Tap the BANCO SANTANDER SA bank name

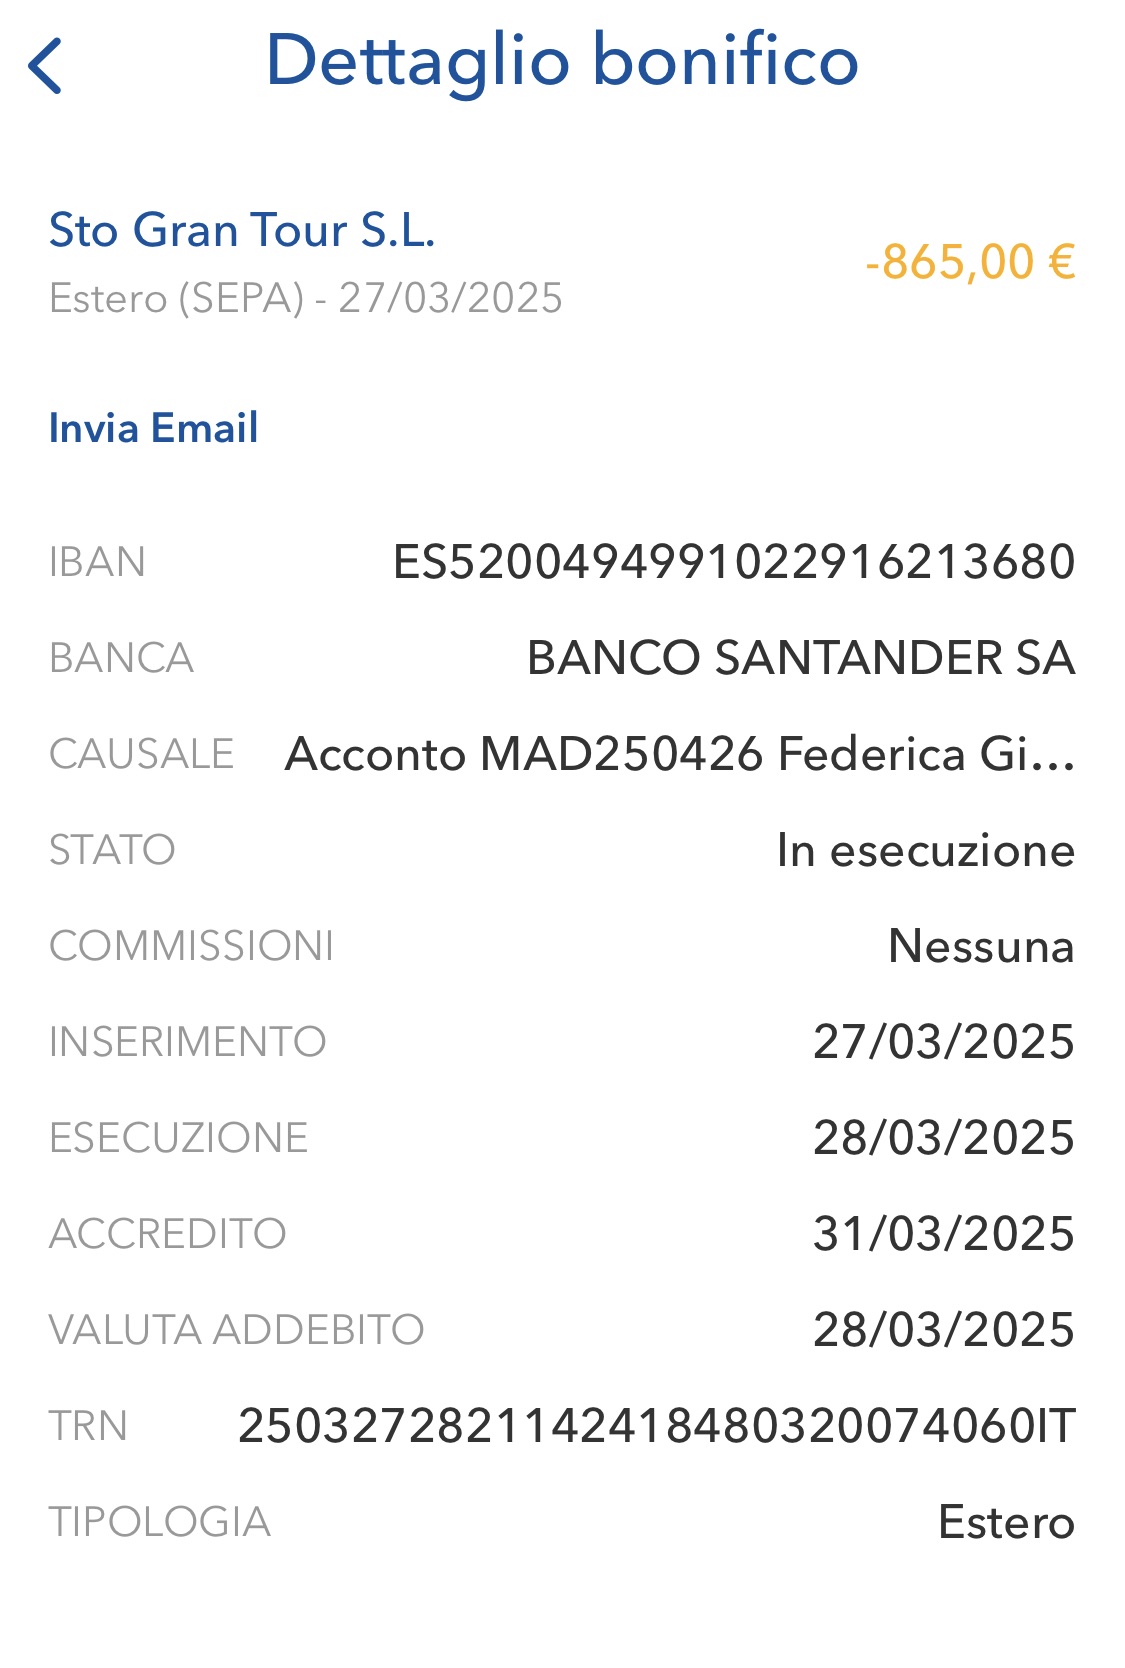801,658
